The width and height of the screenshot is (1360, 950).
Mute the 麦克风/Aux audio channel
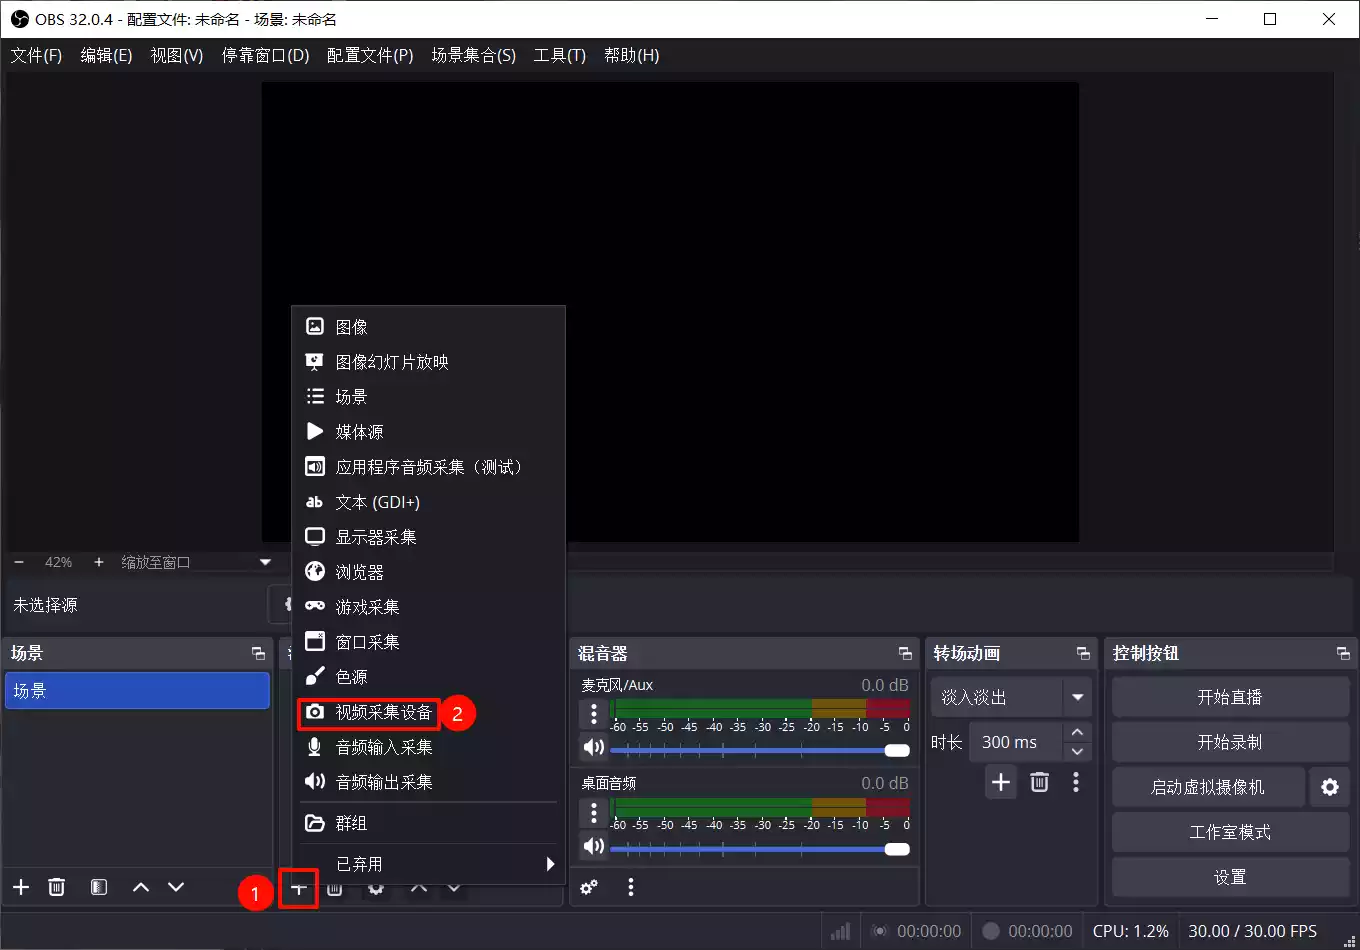[593, 747]
